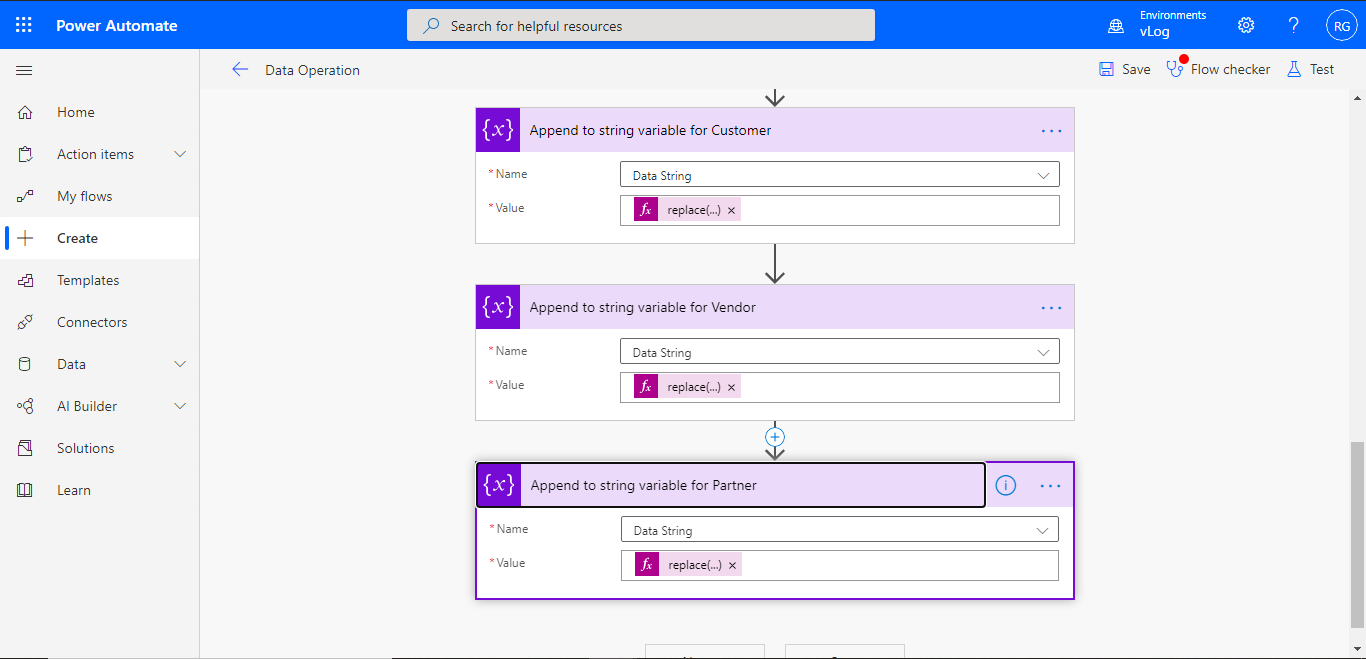This screenshot has height=659, width=1366.
Task: Click the Data Operation flow title
Action: [312, 70]
